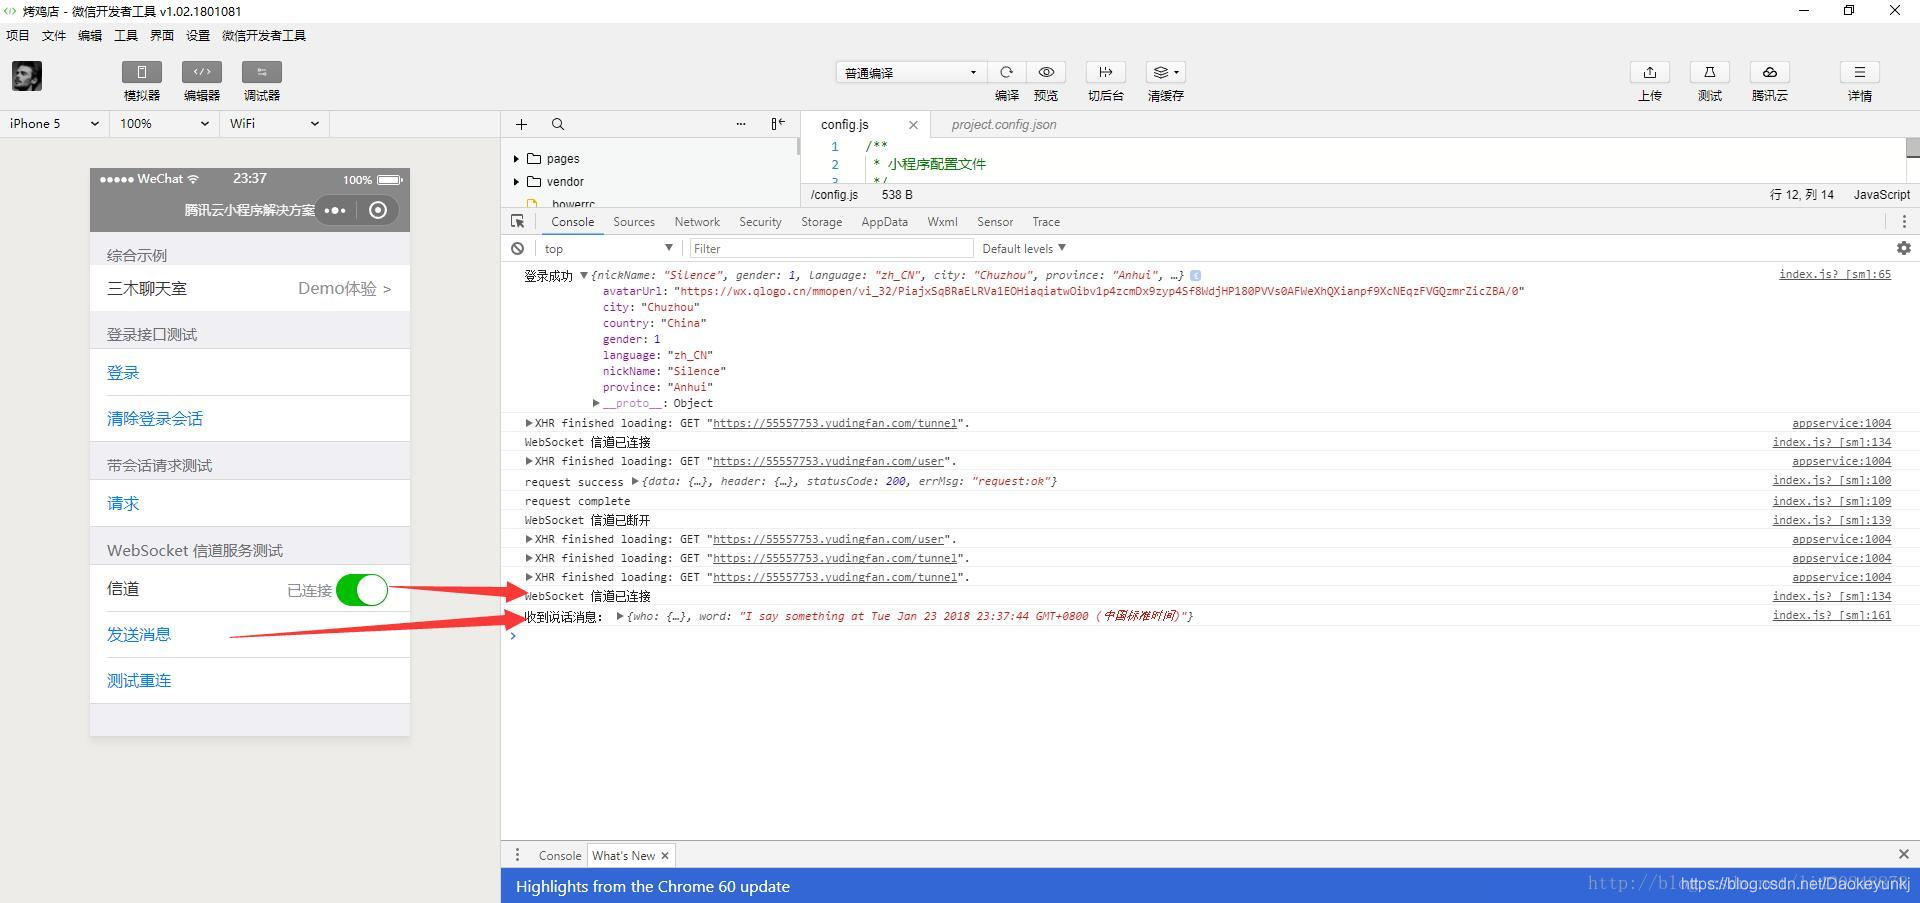This screenshot has height=903, width=1920.
Task: Focus the console Filter input field
Action: (830, 248)
